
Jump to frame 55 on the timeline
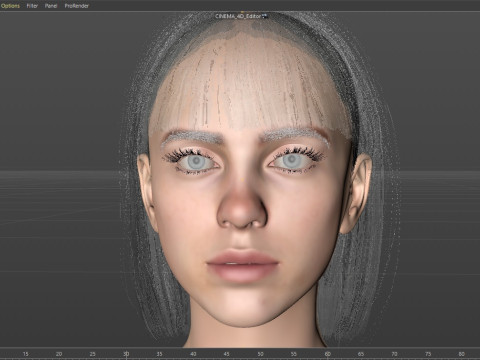point(294,354)
